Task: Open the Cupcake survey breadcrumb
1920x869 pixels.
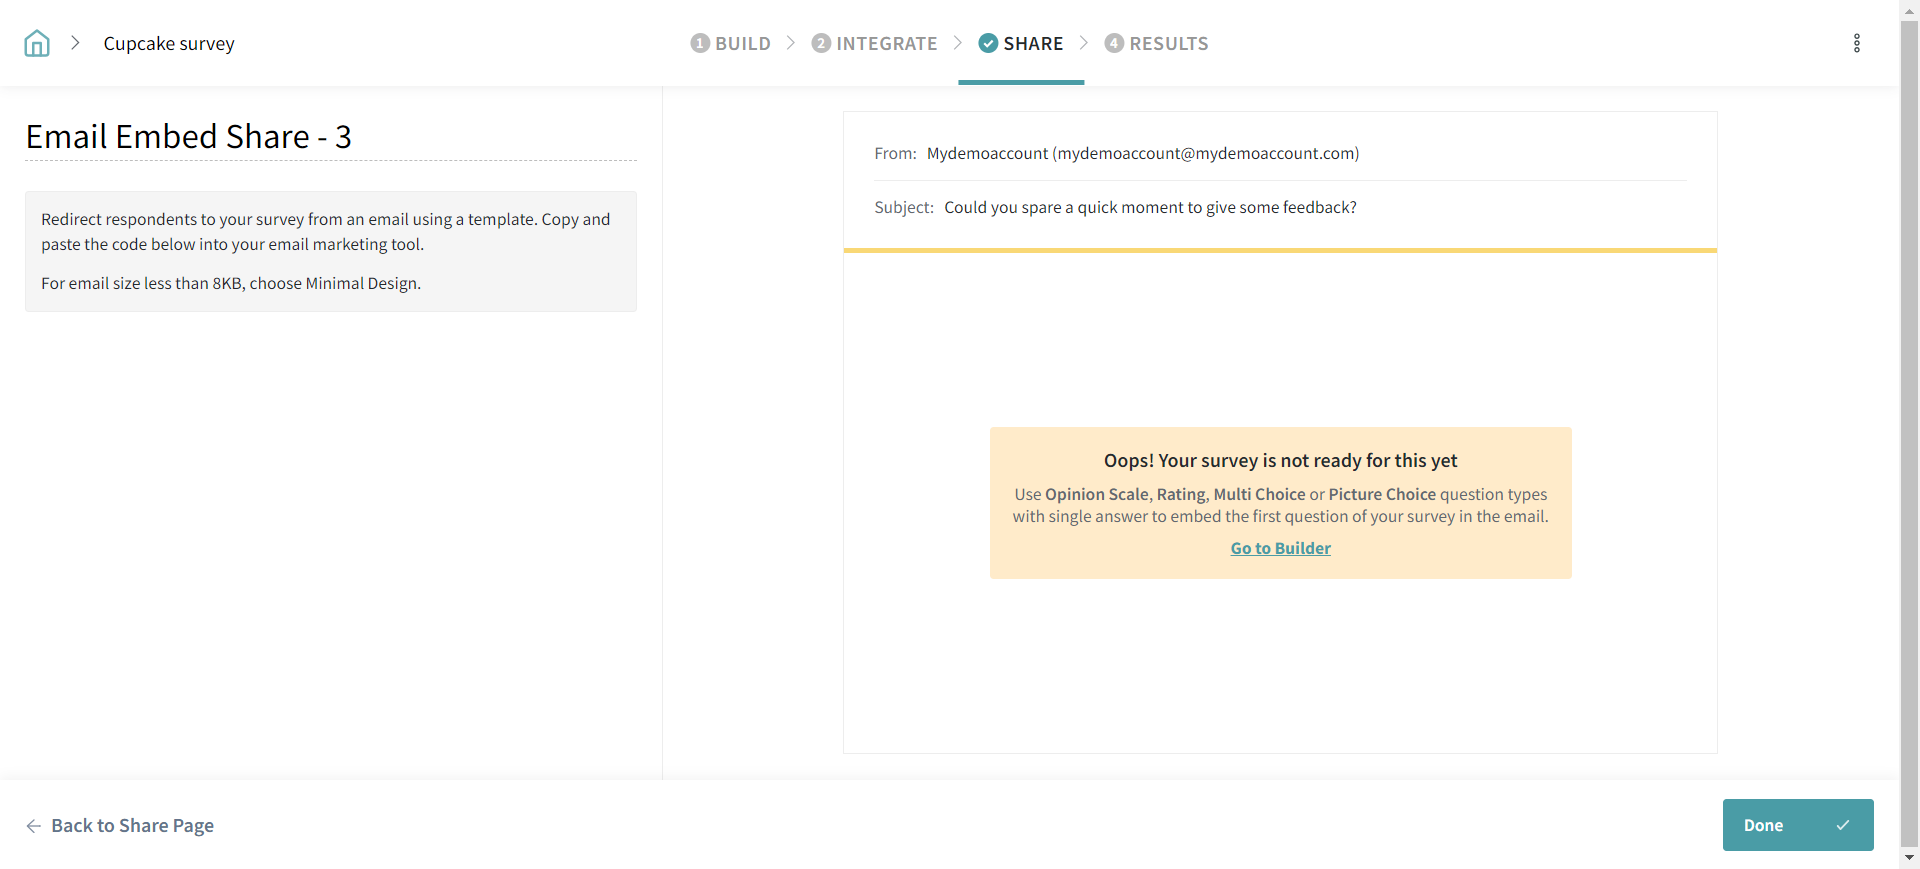Action: point(169,43)
